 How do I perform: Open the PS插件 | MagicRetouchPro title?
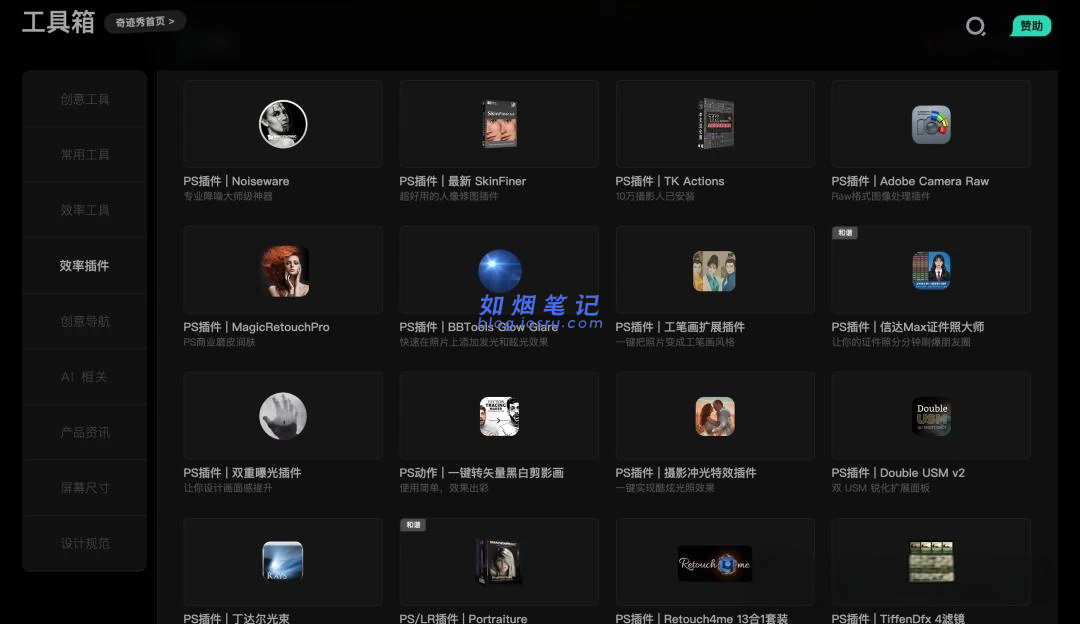point(256,327)
